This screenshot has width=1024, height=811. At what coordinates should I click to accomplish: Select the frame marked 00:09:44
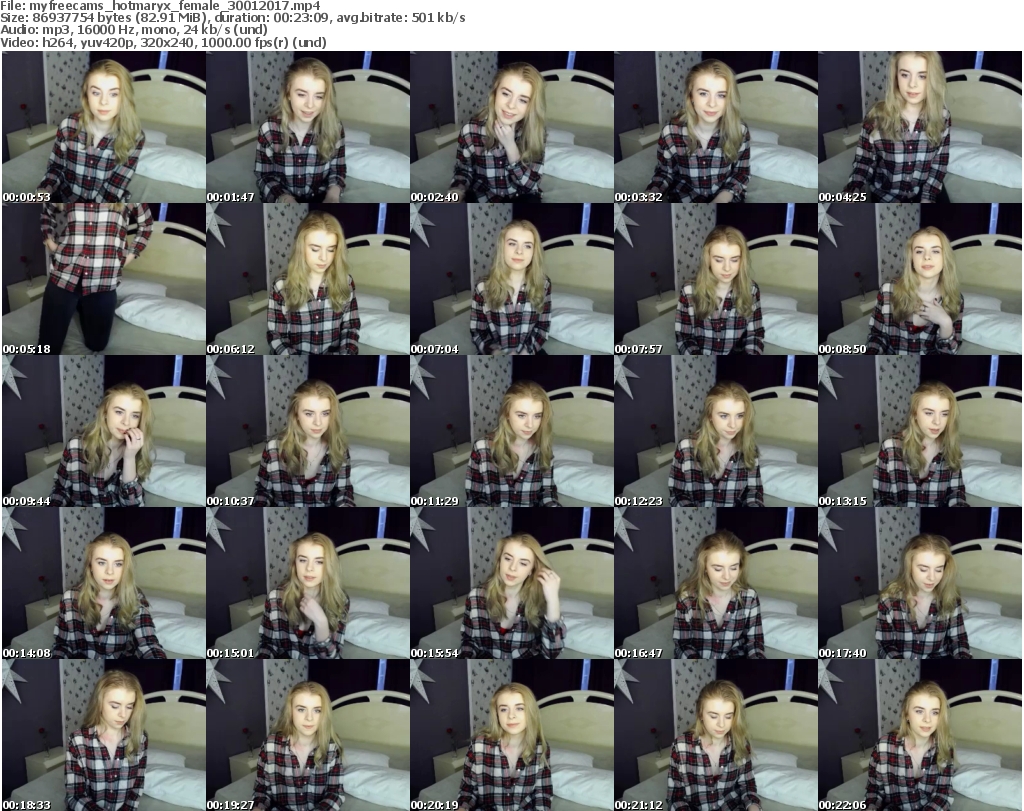click(104, 432)
